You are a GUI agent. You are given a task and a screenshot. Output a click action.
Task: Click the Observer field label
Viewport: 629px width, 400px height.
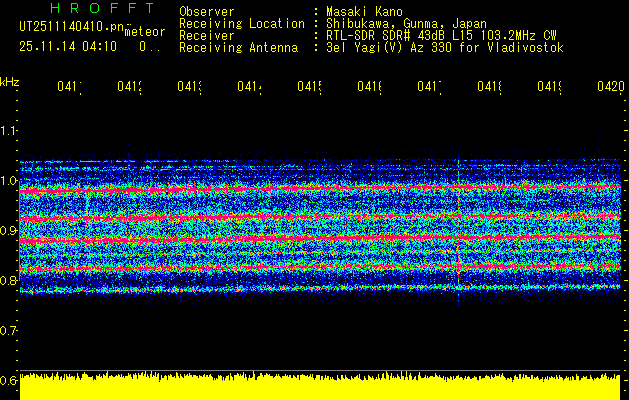pos(207,12)
